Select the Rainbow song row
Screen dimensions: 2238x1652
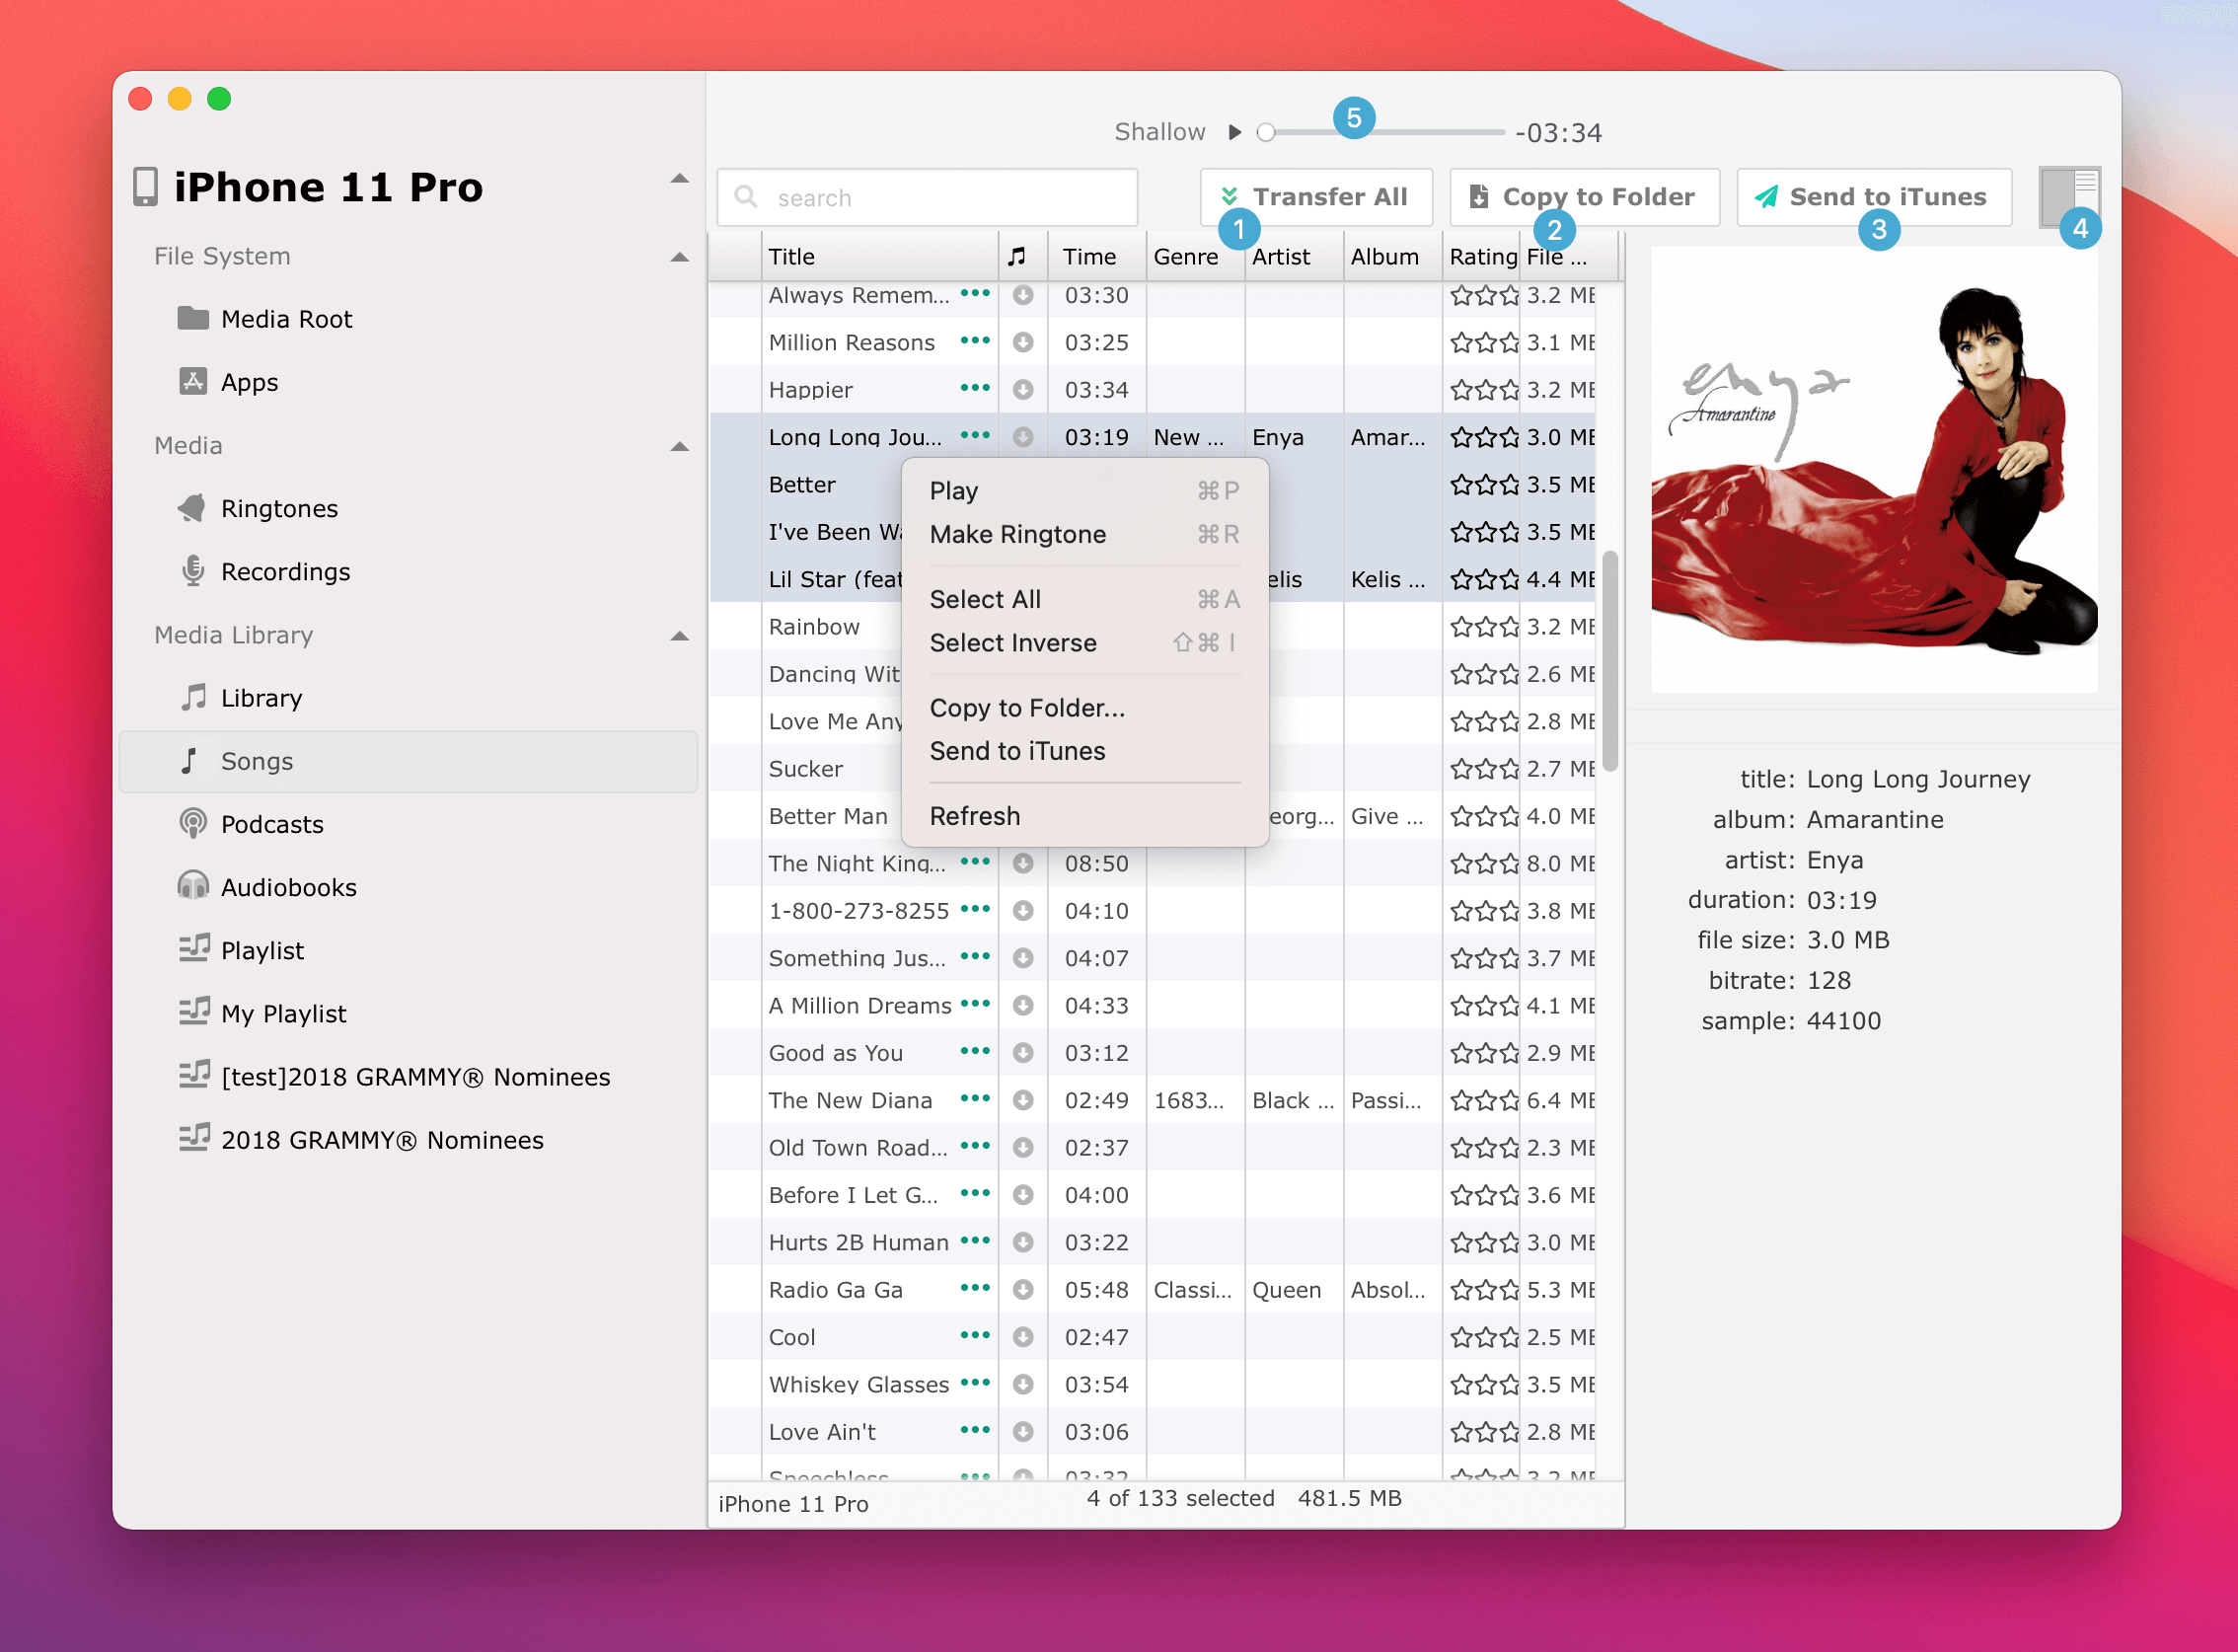tap(1152, 626)
